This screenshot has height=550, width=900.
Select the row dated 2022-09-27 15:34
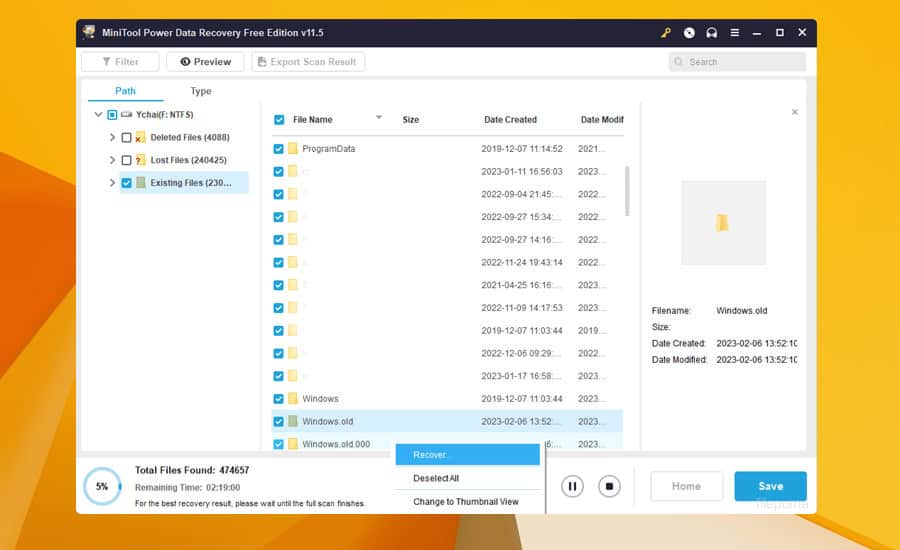click(447, 217)
